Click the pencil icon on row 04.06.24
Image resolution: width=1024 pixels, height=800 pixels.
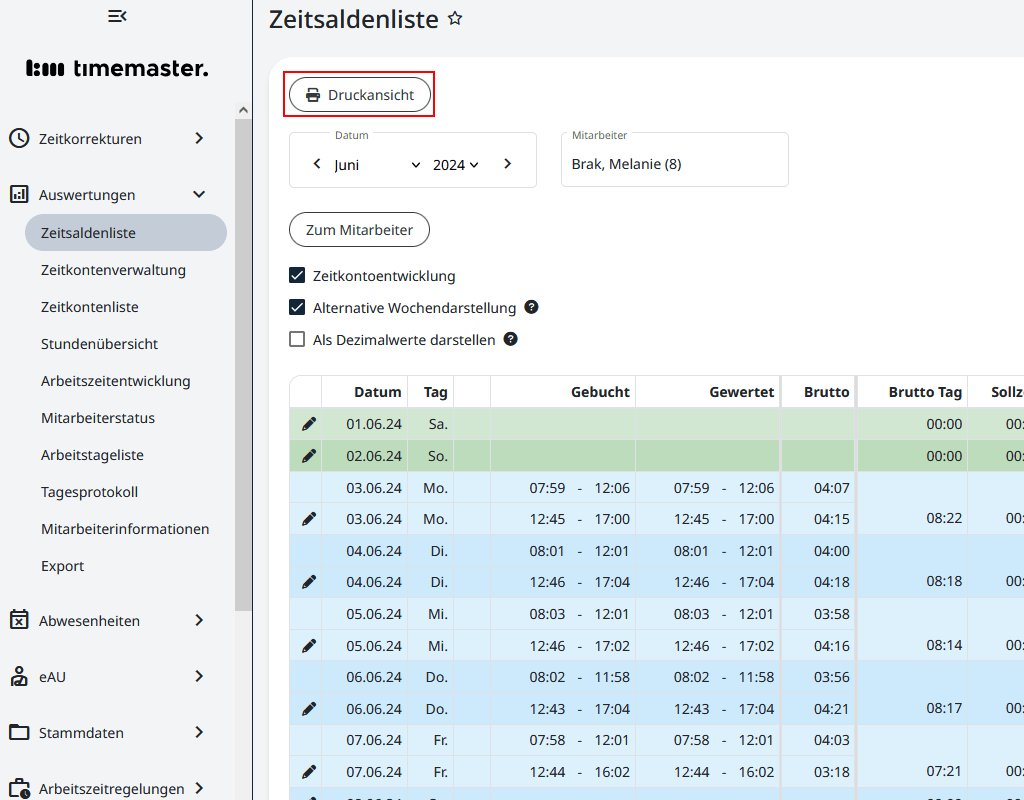click(x=307, y=582)
